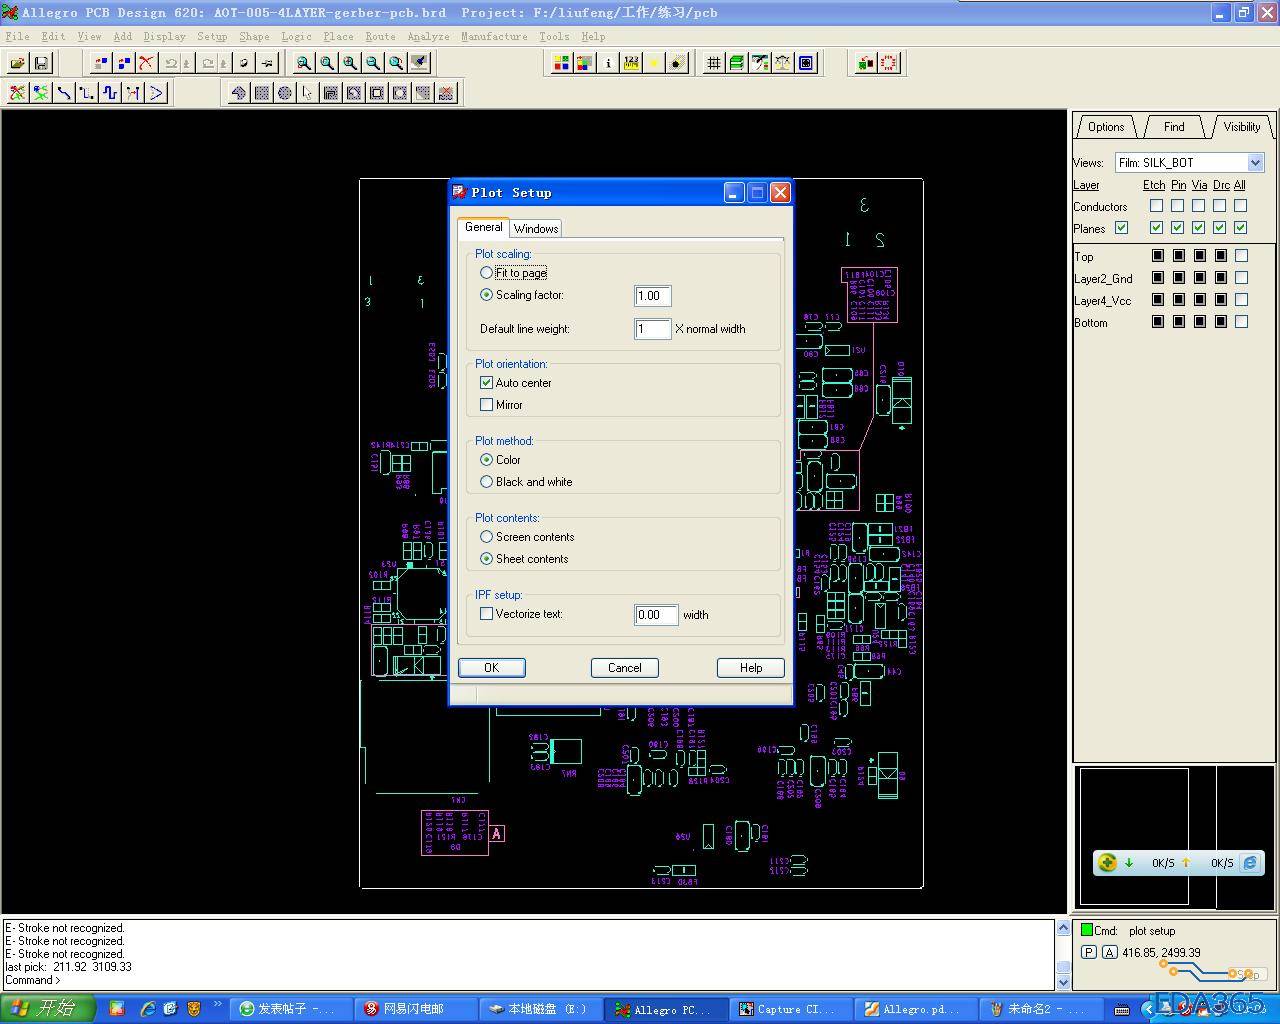Toggle the grid icon in toolbar
The image size is (1280, 1024).
(x=713, y=63)
